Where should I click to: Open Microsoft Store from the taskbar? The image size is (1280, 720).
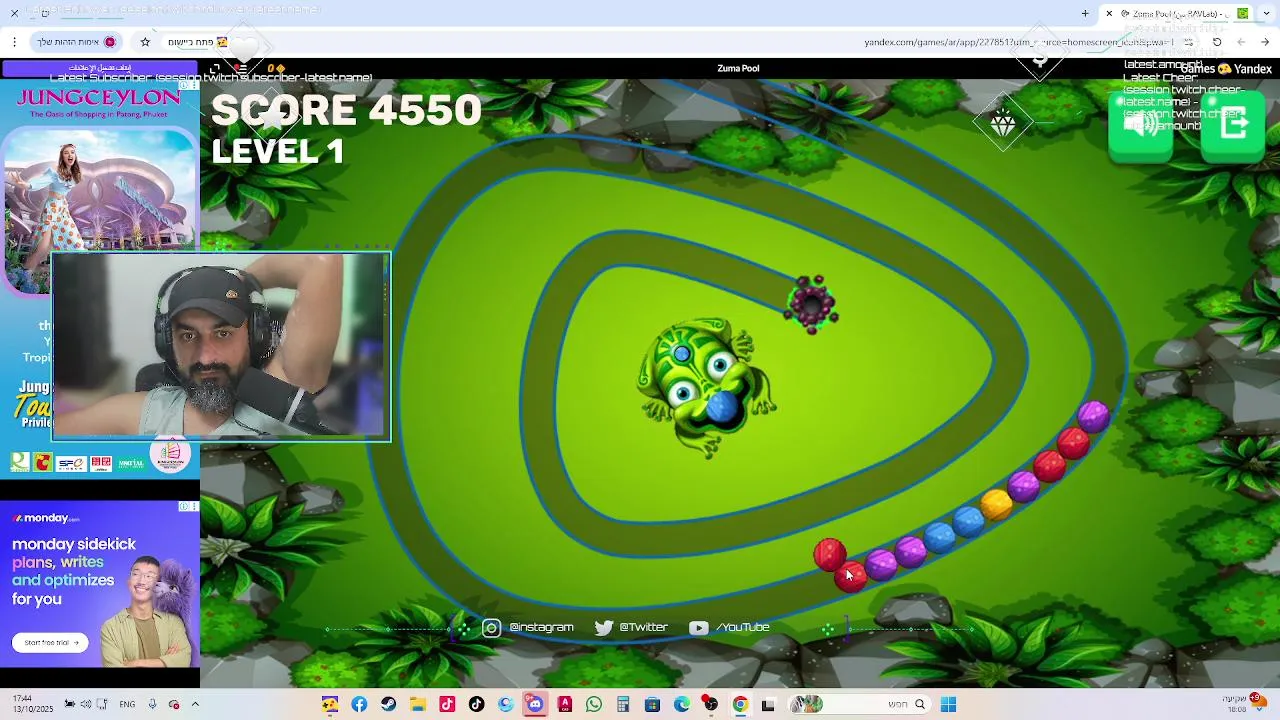coord(652,704)
